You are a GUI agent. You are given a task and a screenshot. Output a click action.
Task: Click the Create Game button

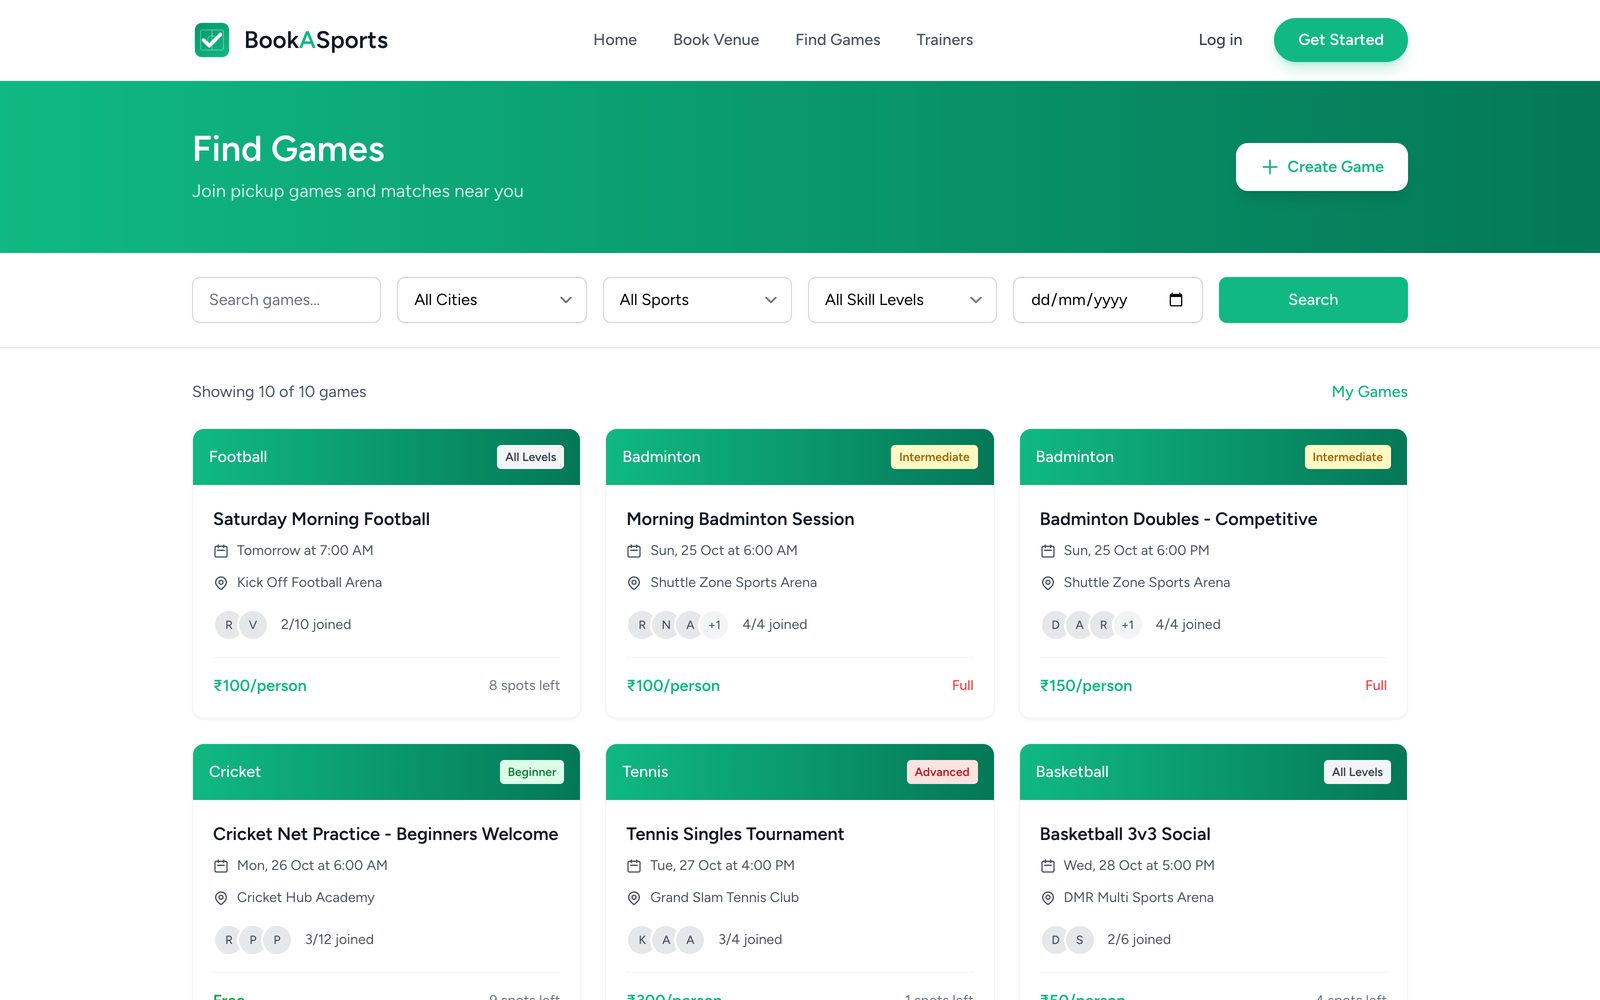1322,167
